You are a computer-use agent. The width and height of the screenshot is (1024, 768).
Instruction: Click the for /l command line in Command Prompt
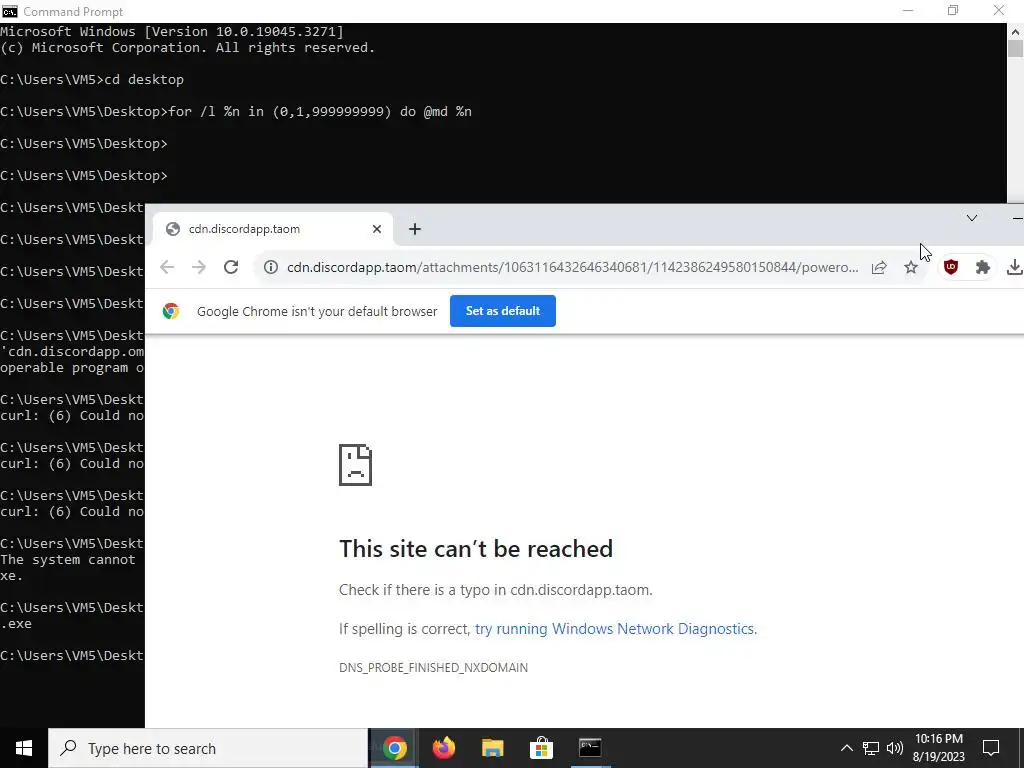236,112
